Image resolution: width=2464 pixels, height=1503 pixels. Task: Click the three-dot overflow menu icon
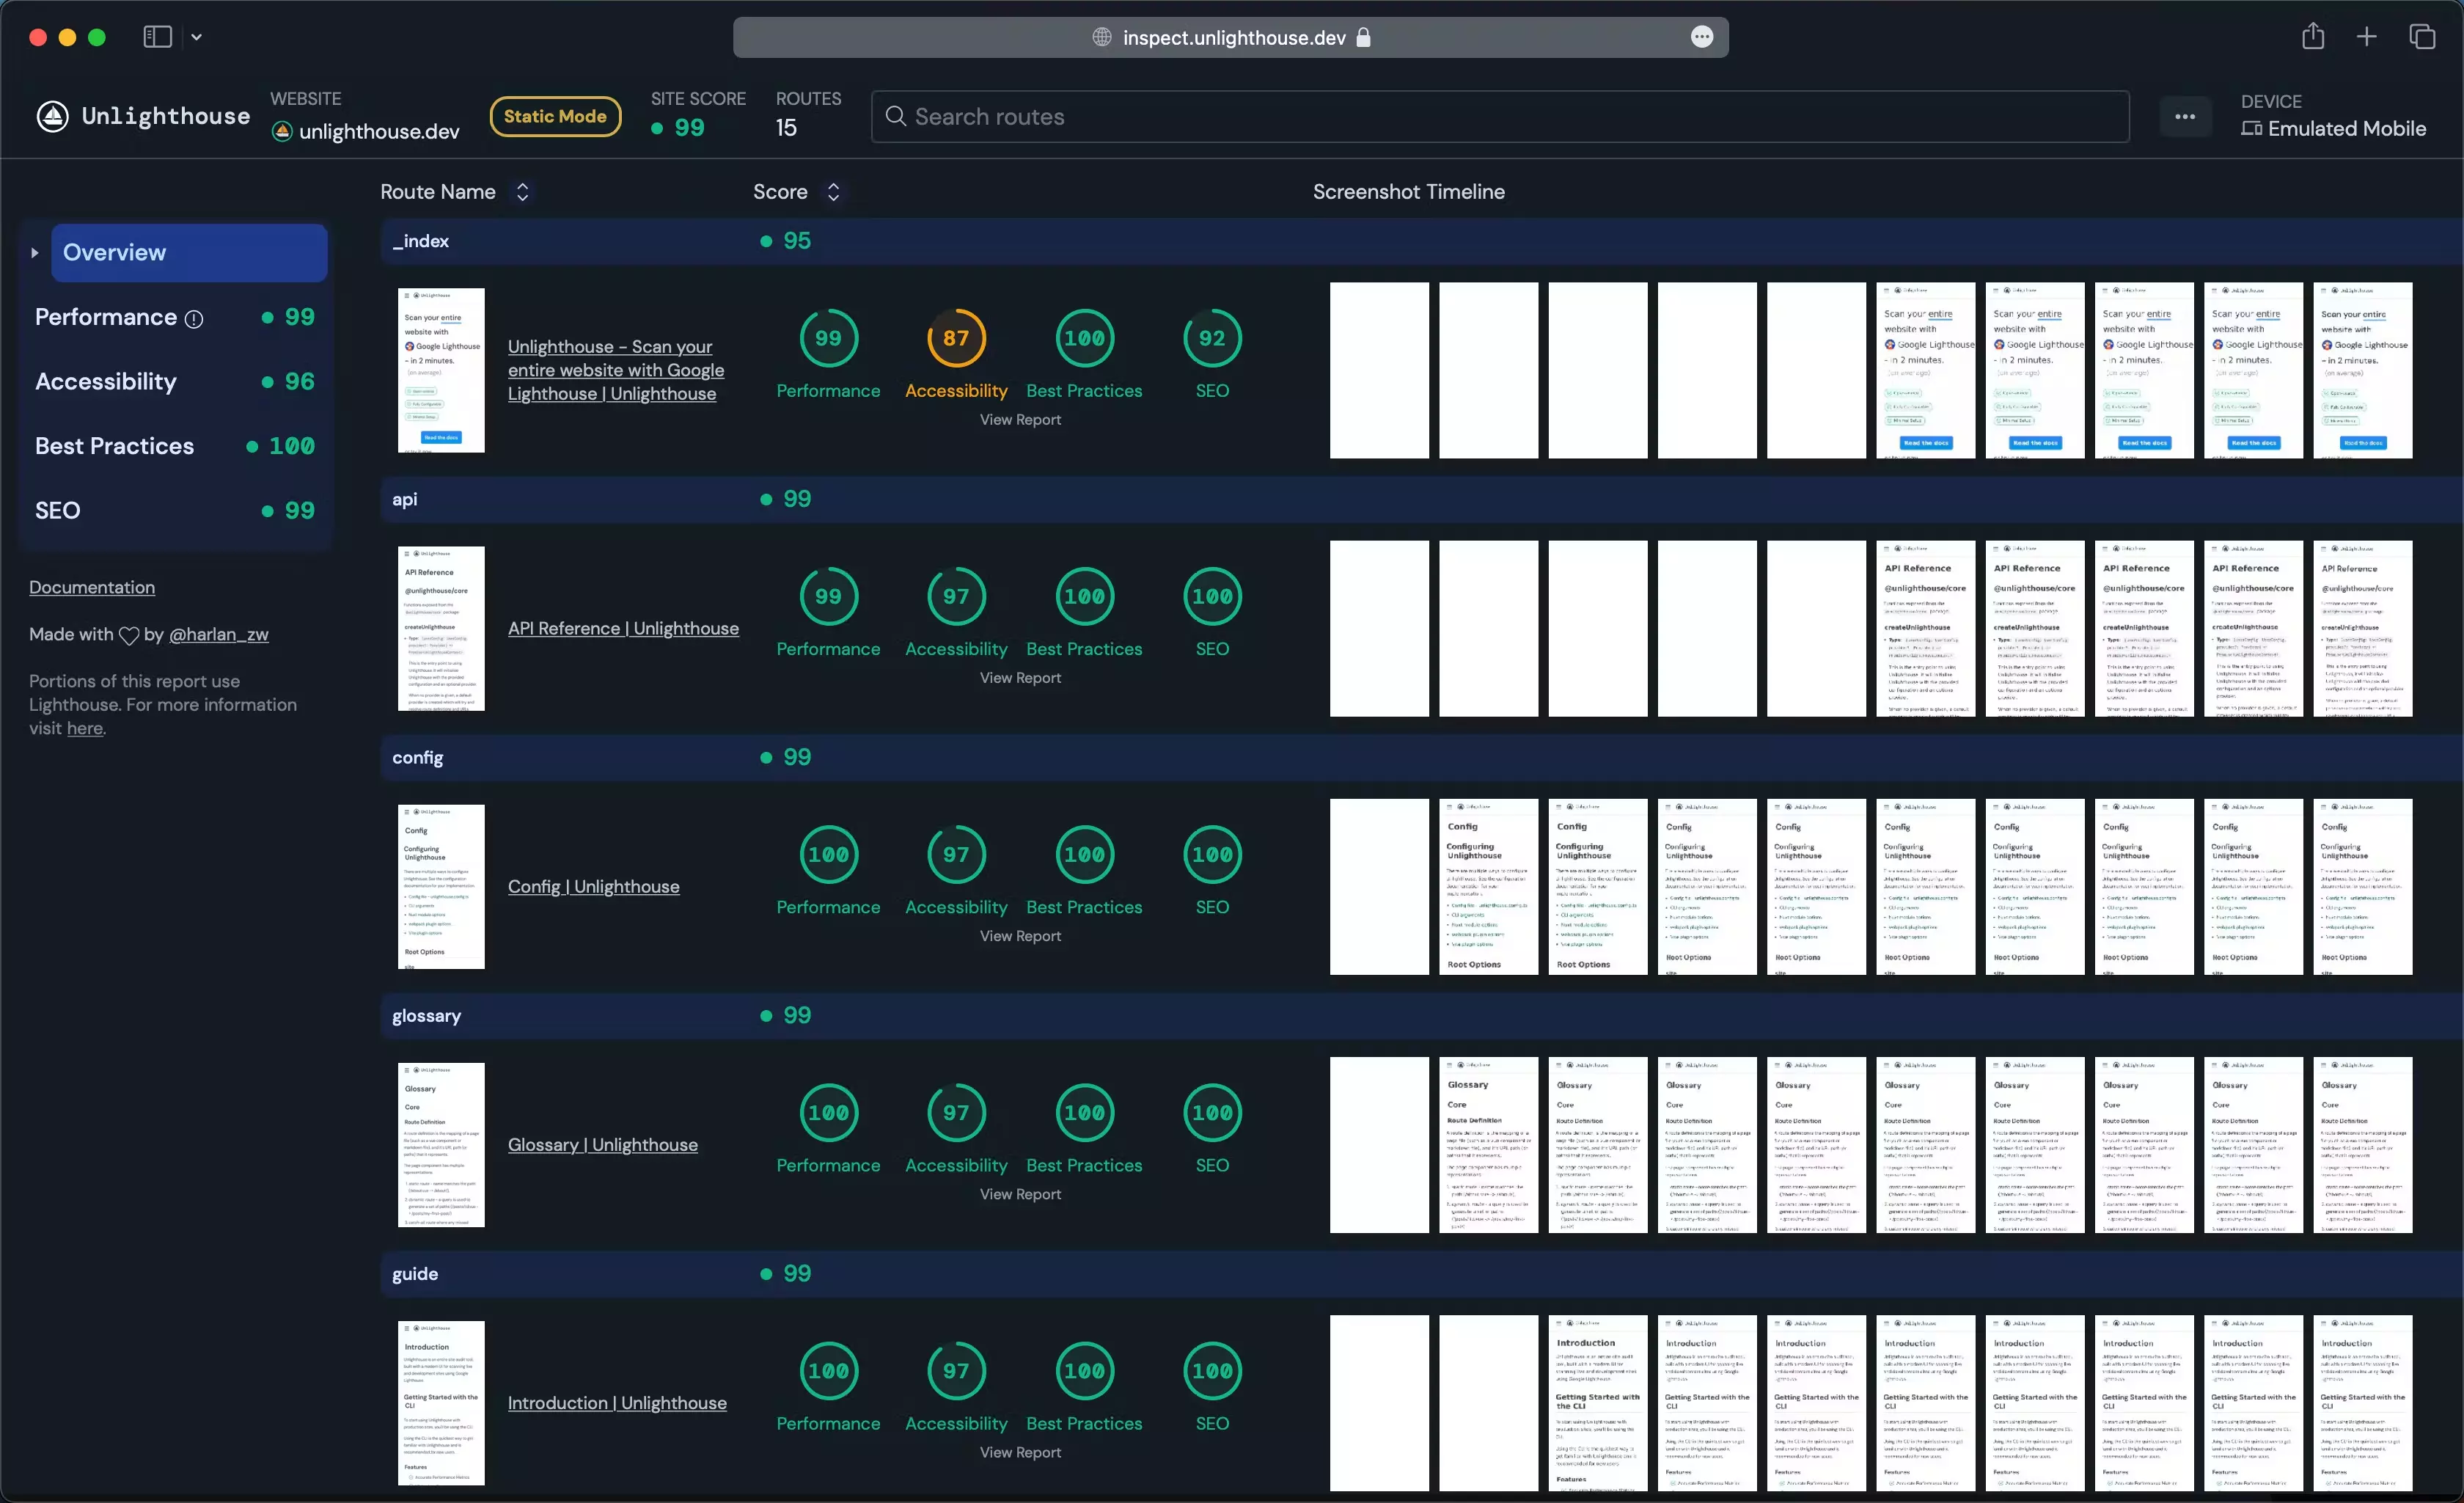(x=2186, y=116)
